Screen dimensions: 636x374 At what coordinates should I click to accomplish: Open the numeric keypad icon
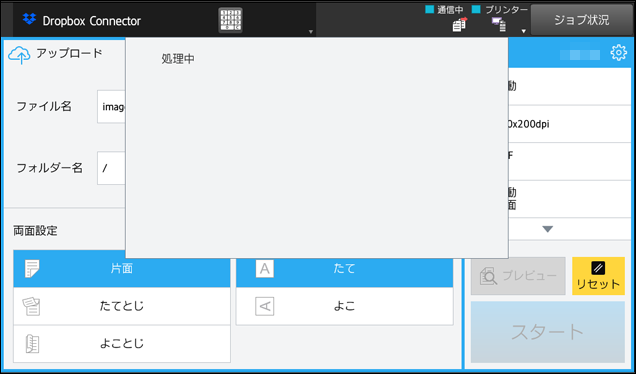click(x=230, y=20)
